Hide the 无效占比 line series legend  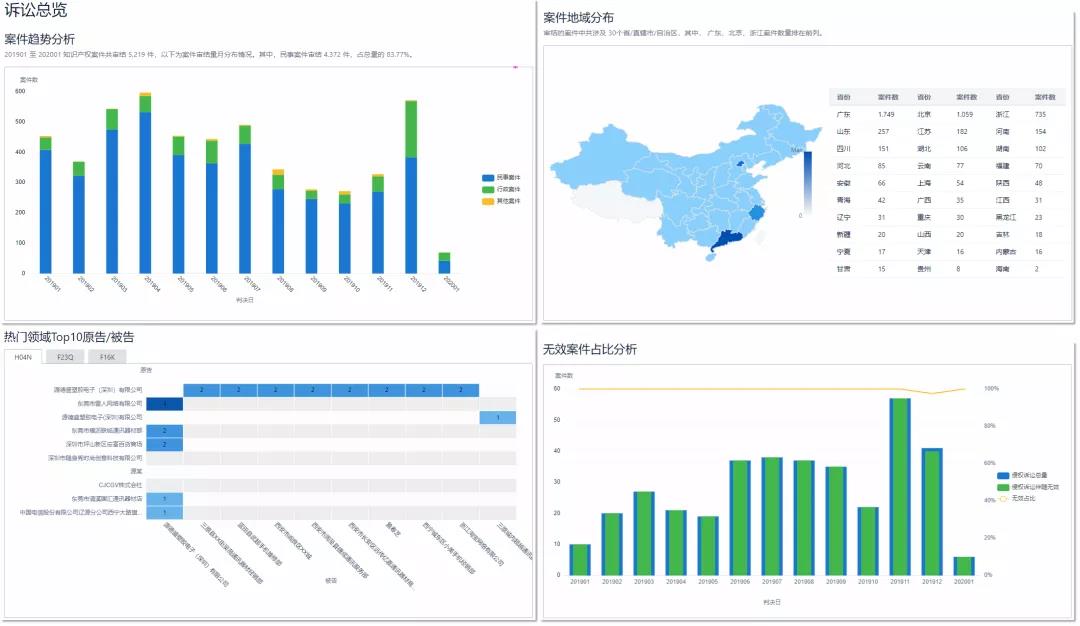1016,498
